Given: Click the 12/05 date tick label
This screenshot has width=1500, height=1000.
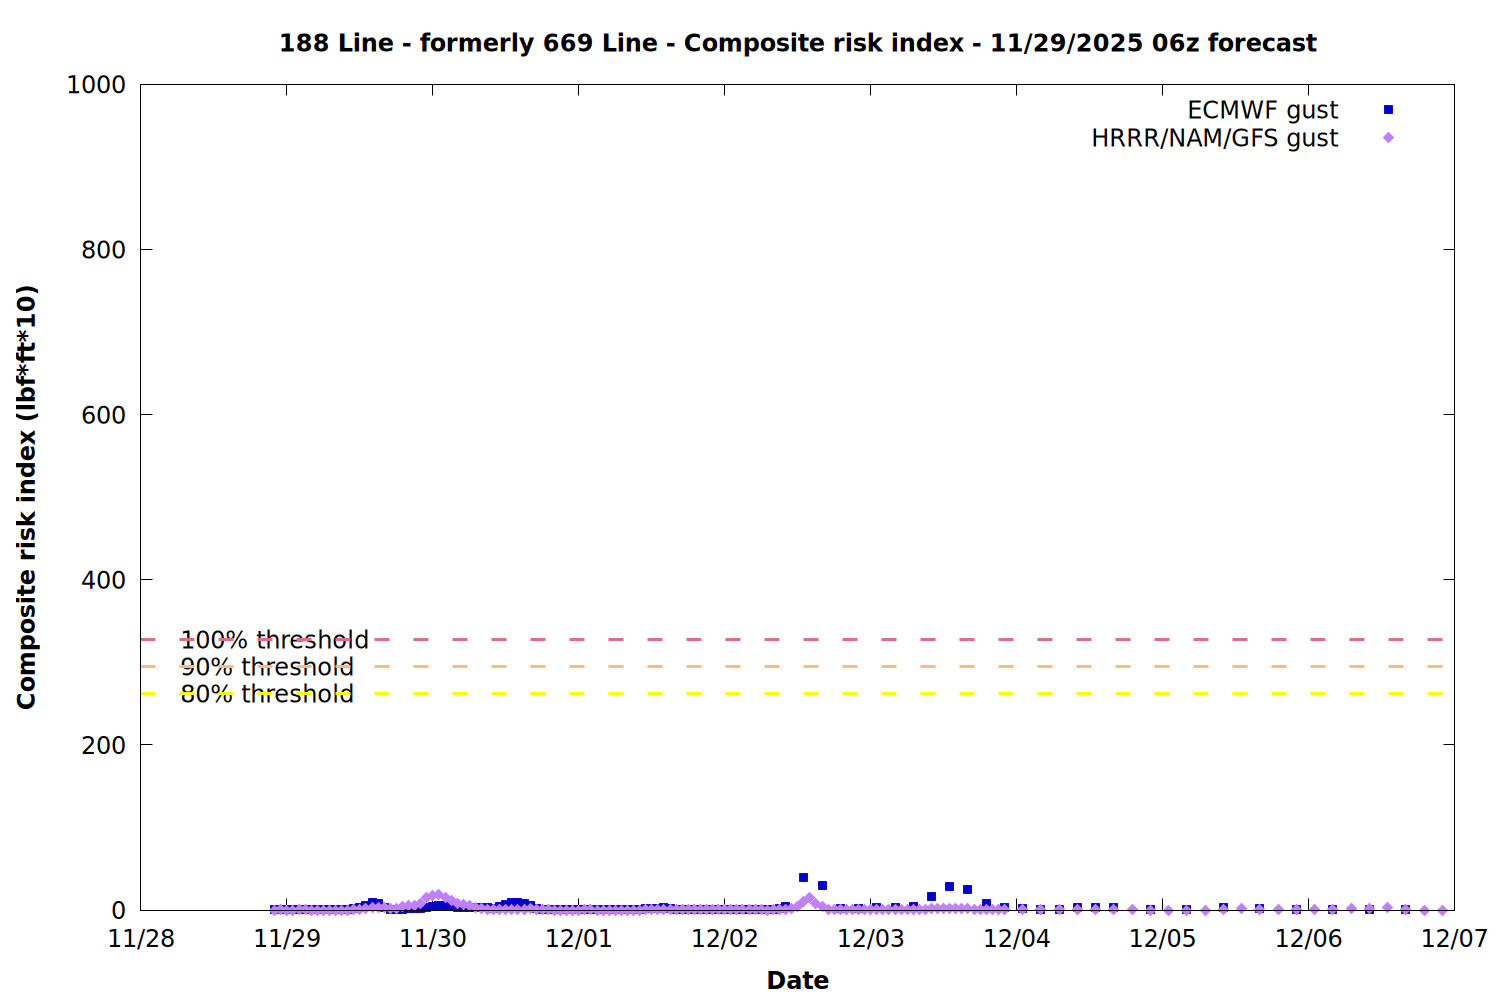Looking at the screenshot, I should click(x=1162, y=939).
